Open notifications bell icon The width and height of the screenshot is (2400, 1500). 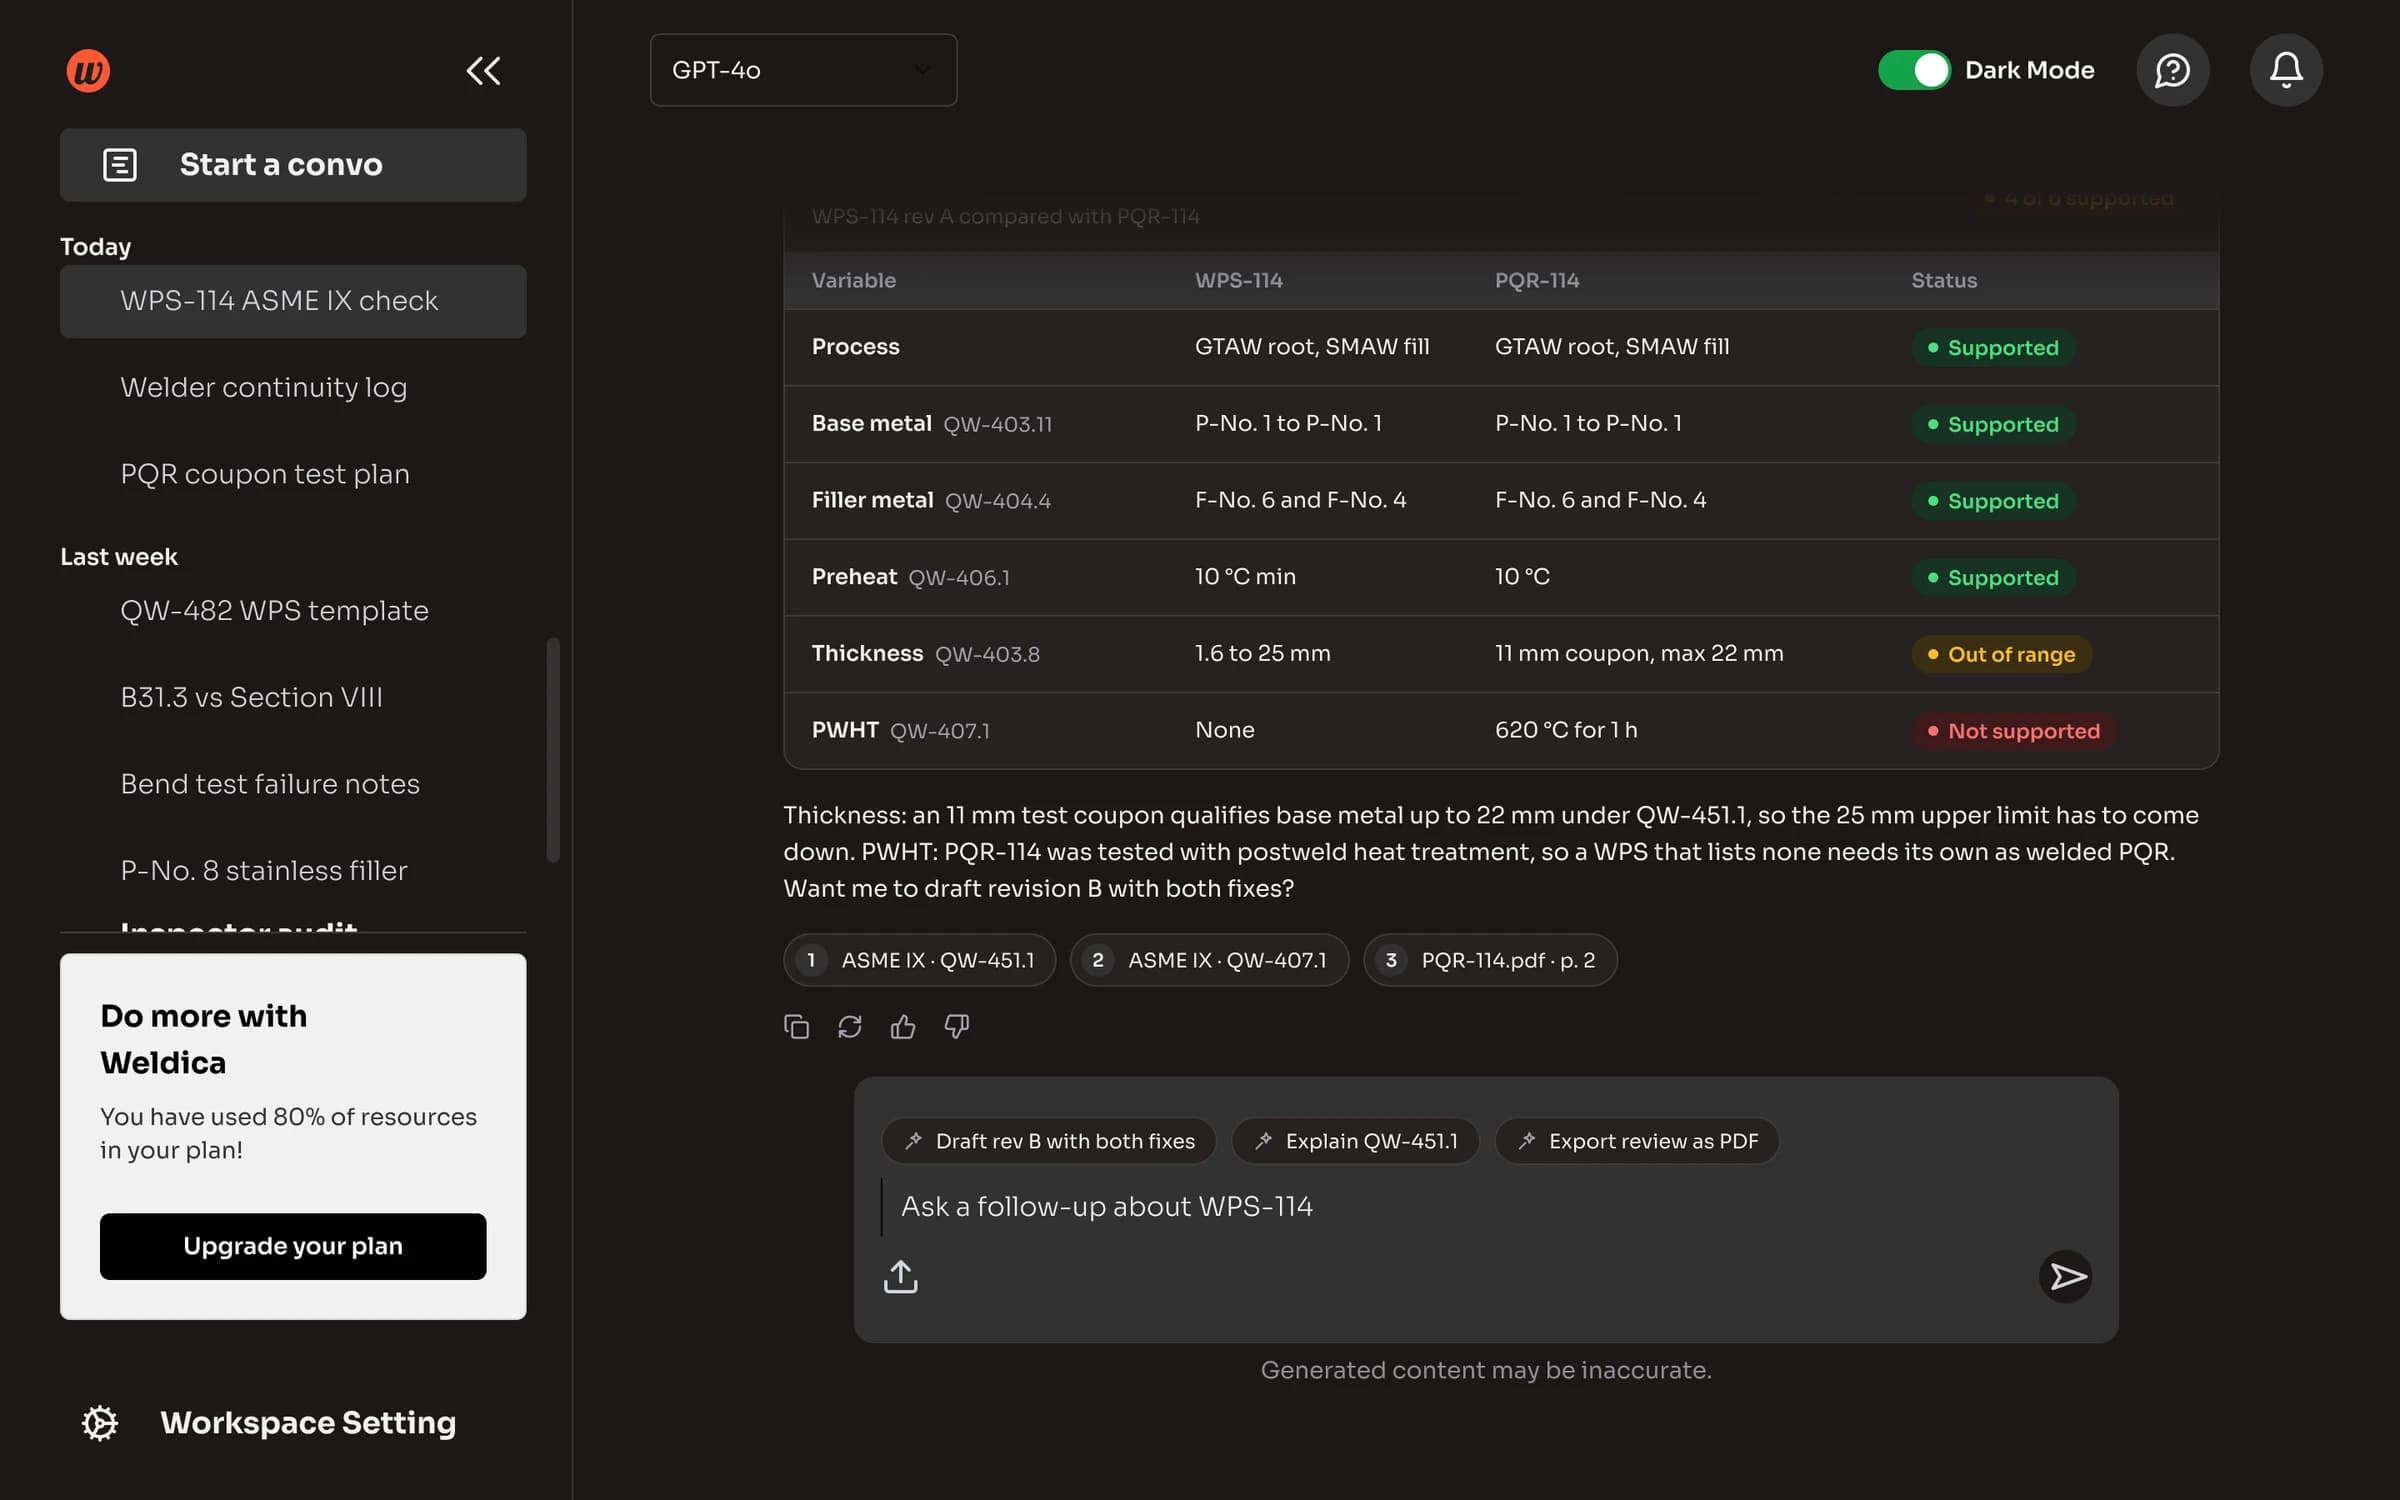2286,70
